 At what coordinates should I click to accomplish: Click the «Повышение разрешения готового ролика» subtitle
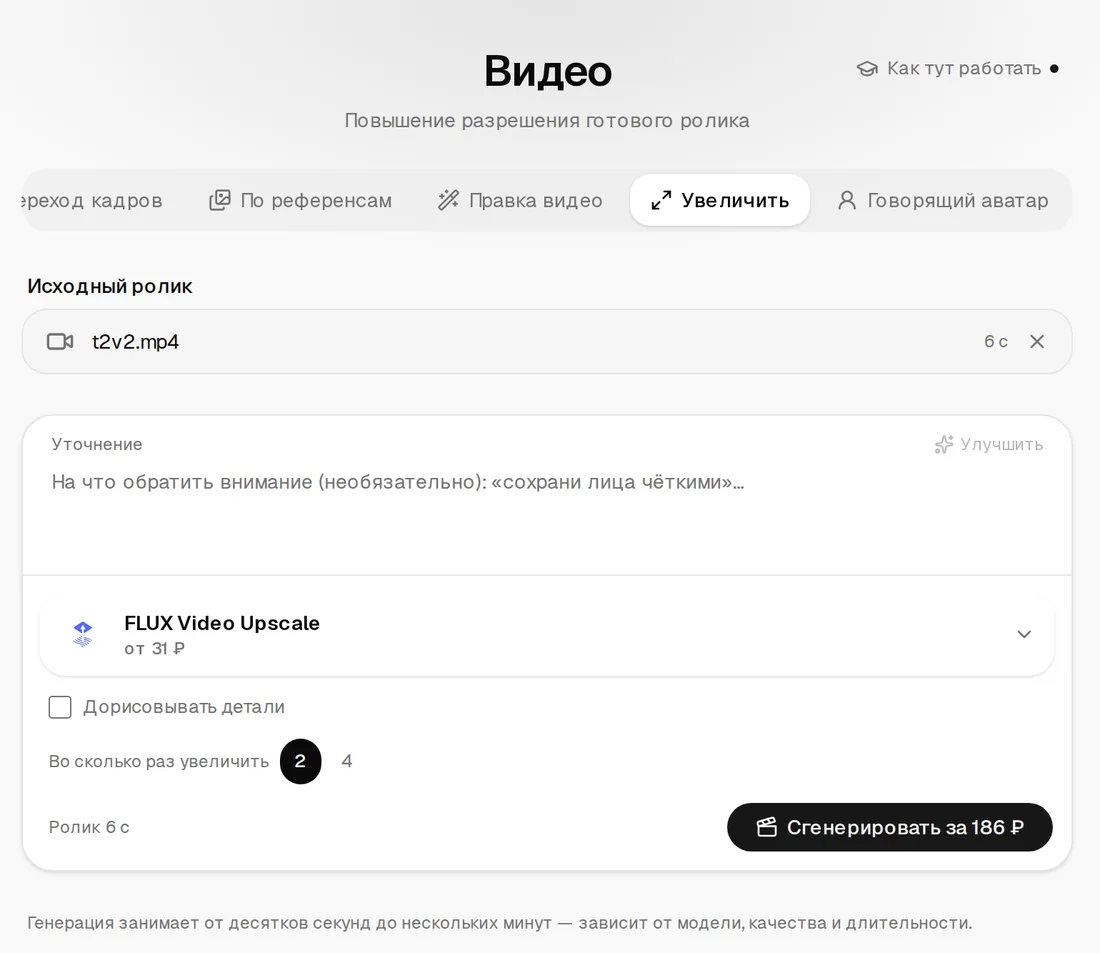click(x=547, y=121)
